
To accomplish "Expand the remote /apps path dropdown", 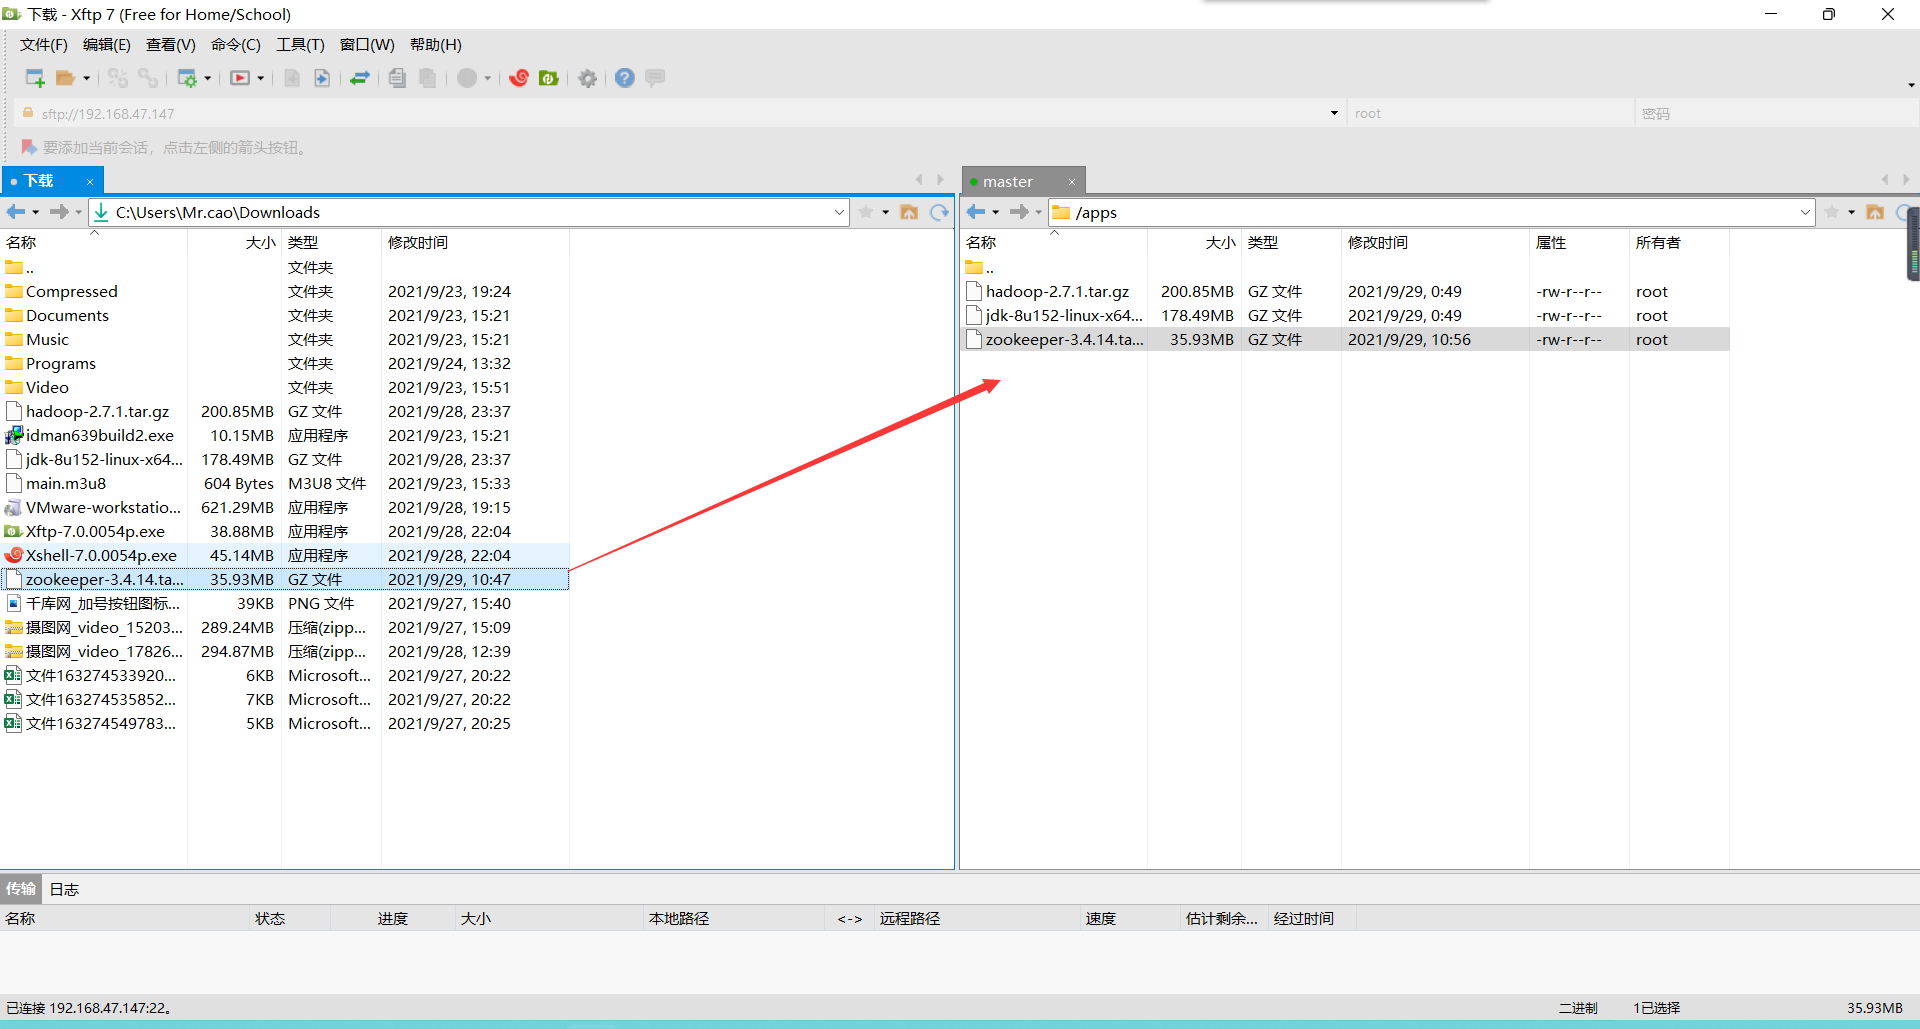I will [1805, 212].
